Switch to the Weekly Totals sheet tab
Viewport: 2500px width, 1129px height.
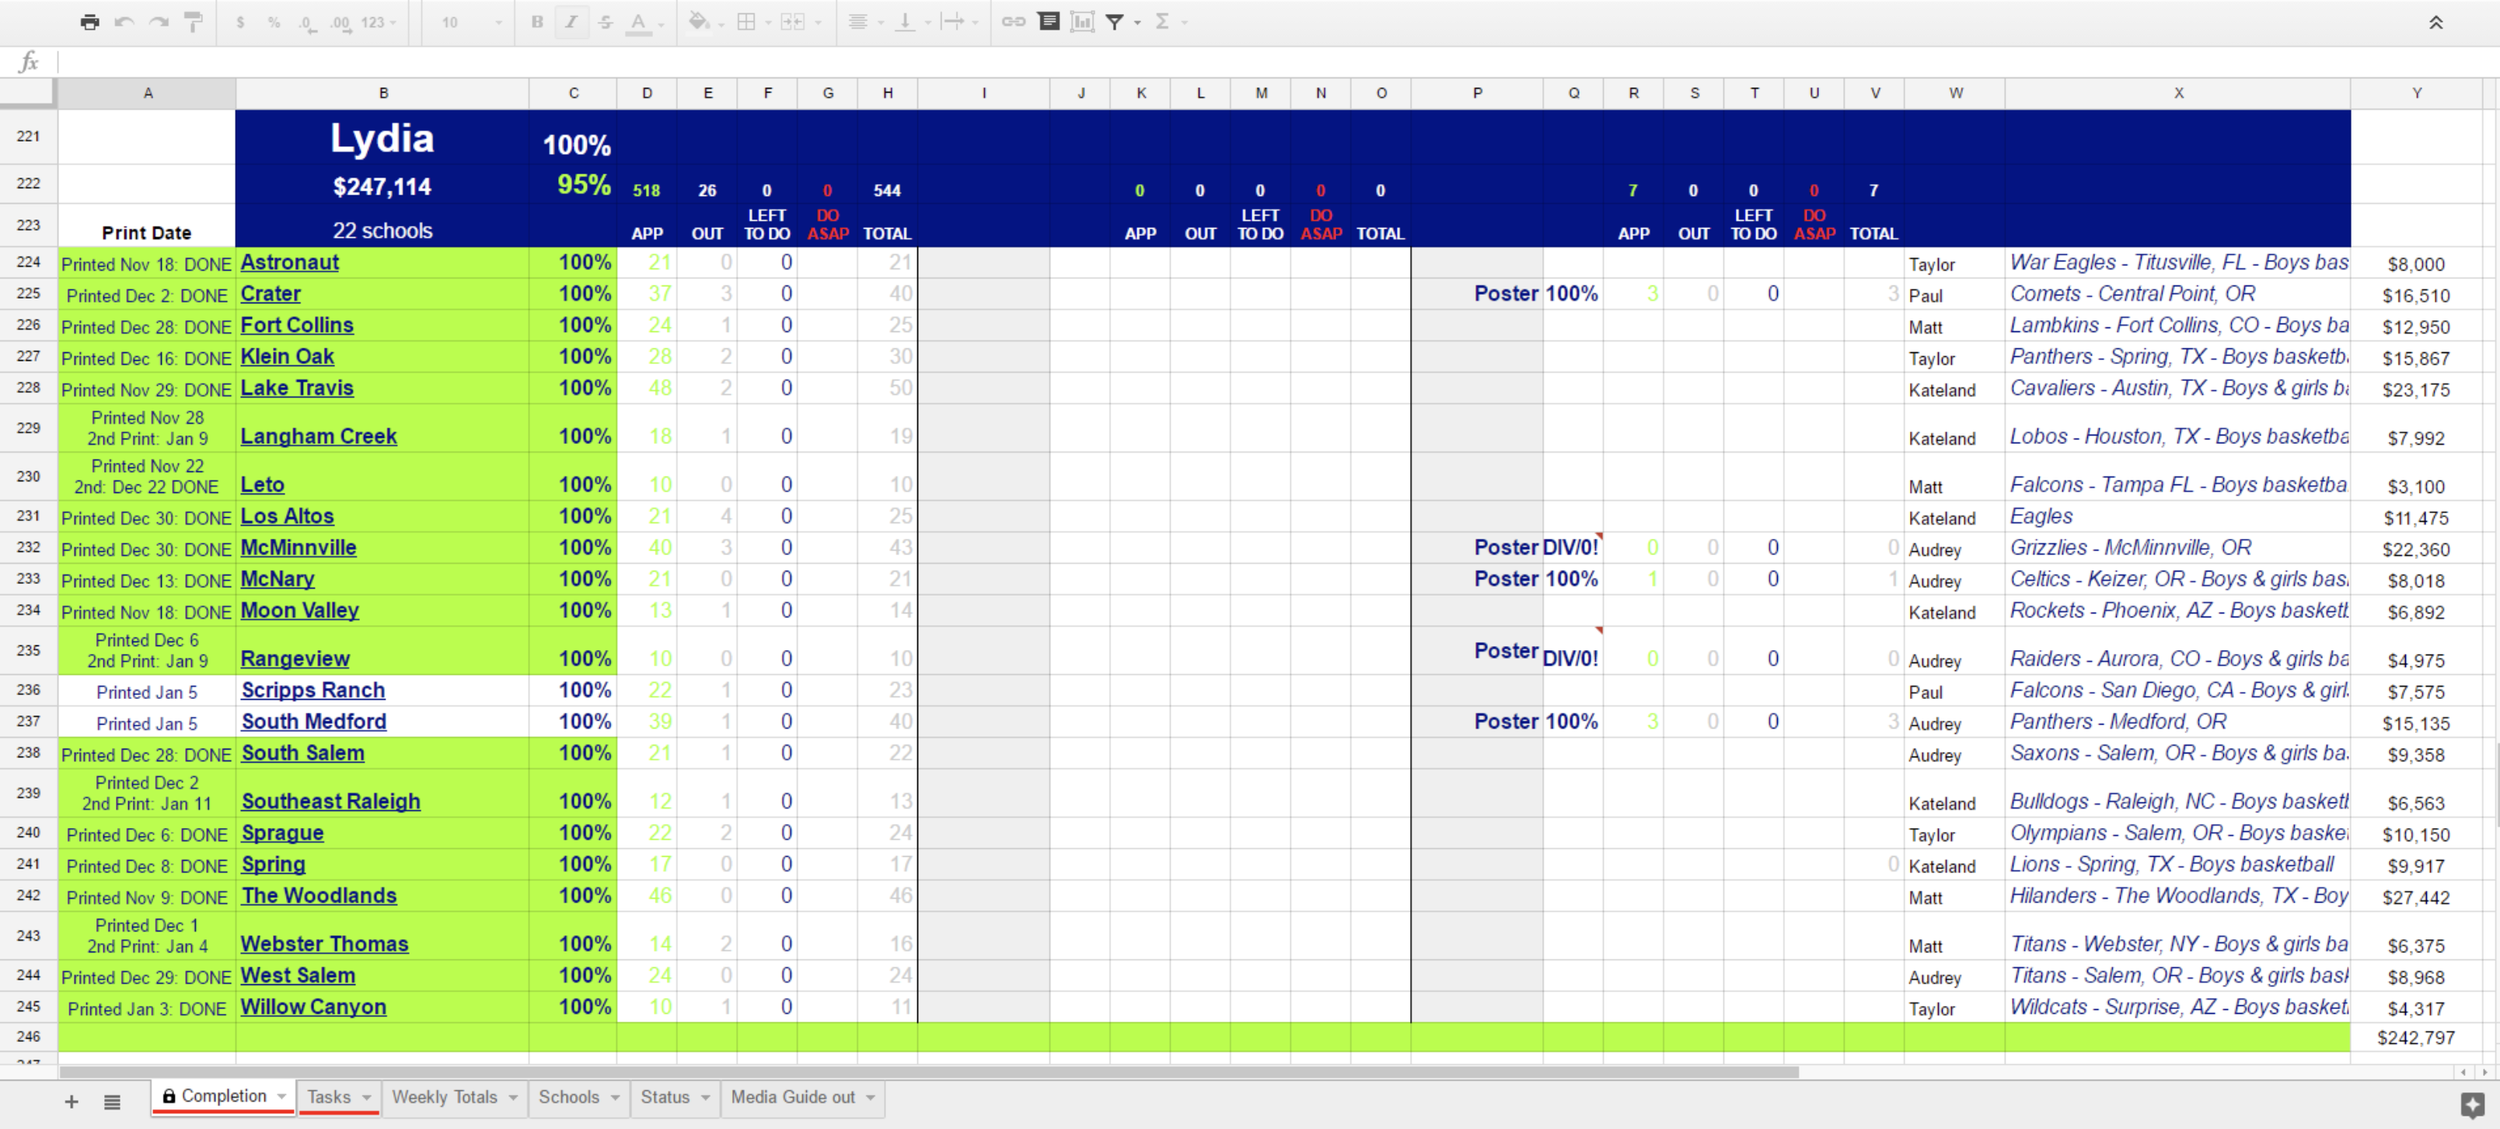tap(444, 1097)
